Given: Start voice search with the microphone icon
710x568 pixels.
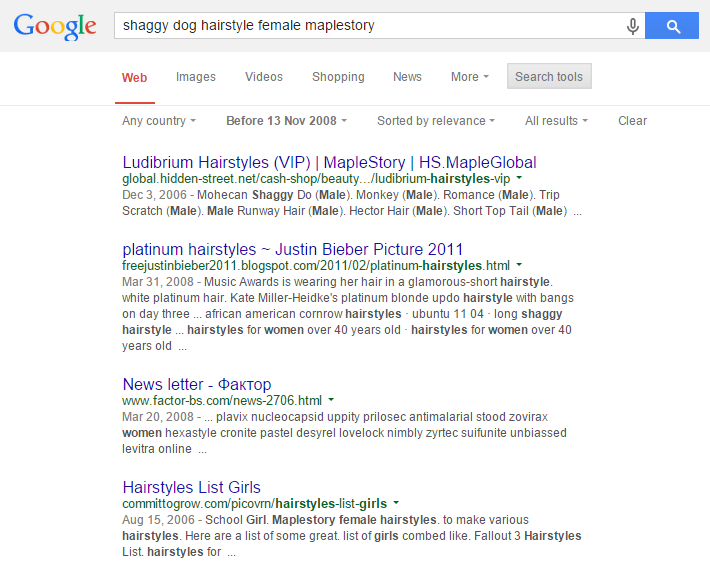Looking at the screenshot, I should 633,26.
